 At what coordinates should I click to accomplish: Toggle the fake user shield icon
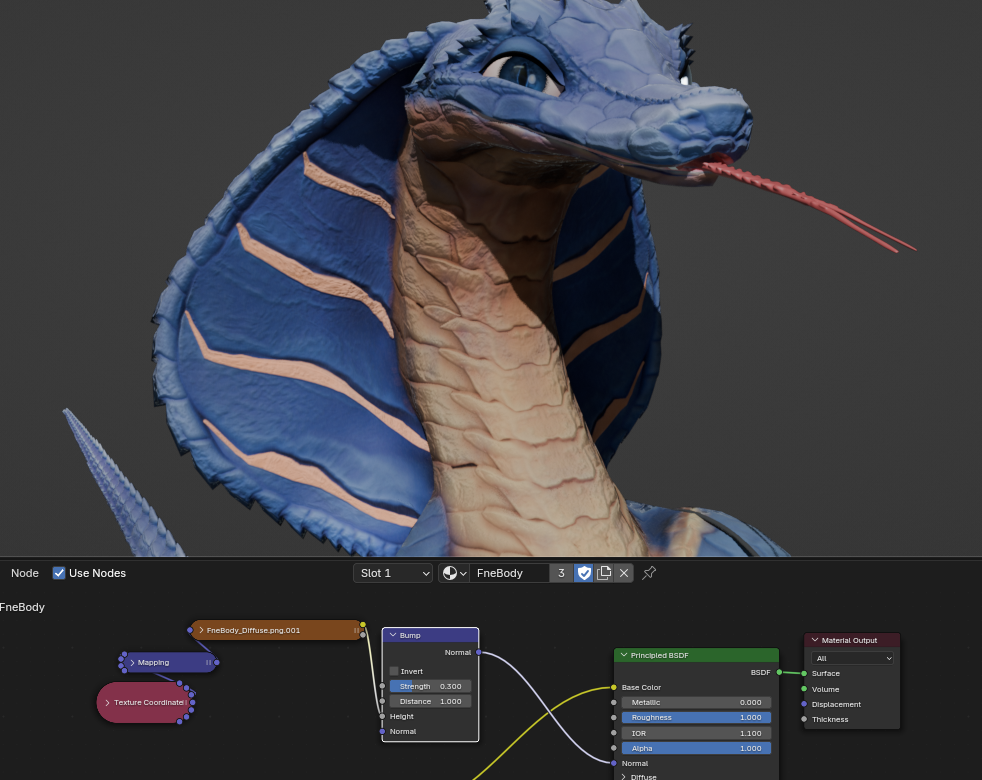pyautogui.click(x=584, y=573)
